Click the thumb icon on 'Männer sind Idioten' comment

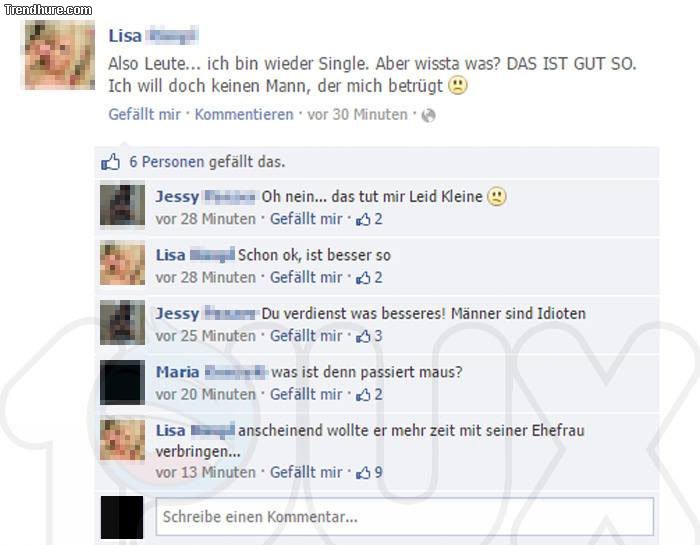[363, 336]
